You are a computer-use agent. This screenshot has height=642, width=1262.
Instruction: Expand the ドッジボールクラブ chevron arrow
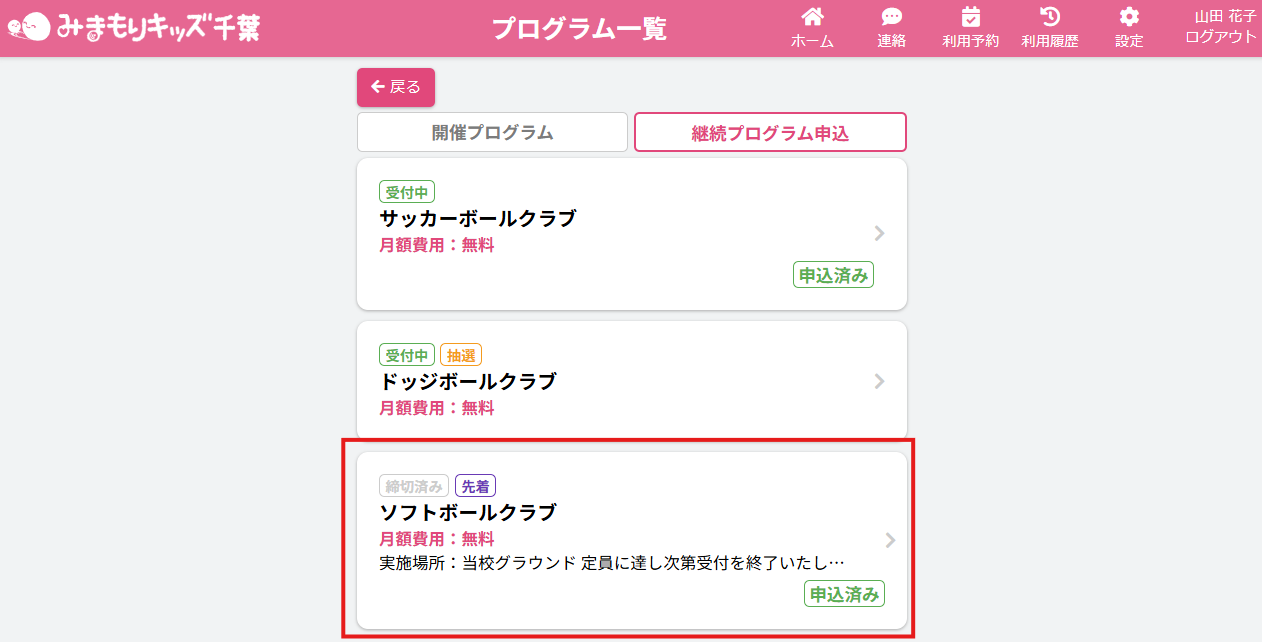879,381
